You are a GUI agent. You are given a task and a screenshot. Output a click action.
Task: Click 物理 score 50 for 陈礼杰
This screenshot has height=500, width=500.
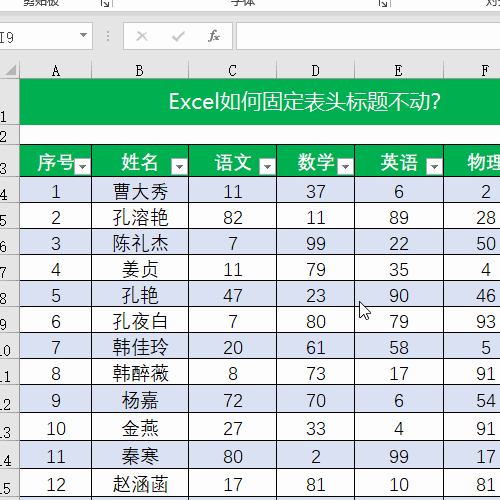click(472, 242)
